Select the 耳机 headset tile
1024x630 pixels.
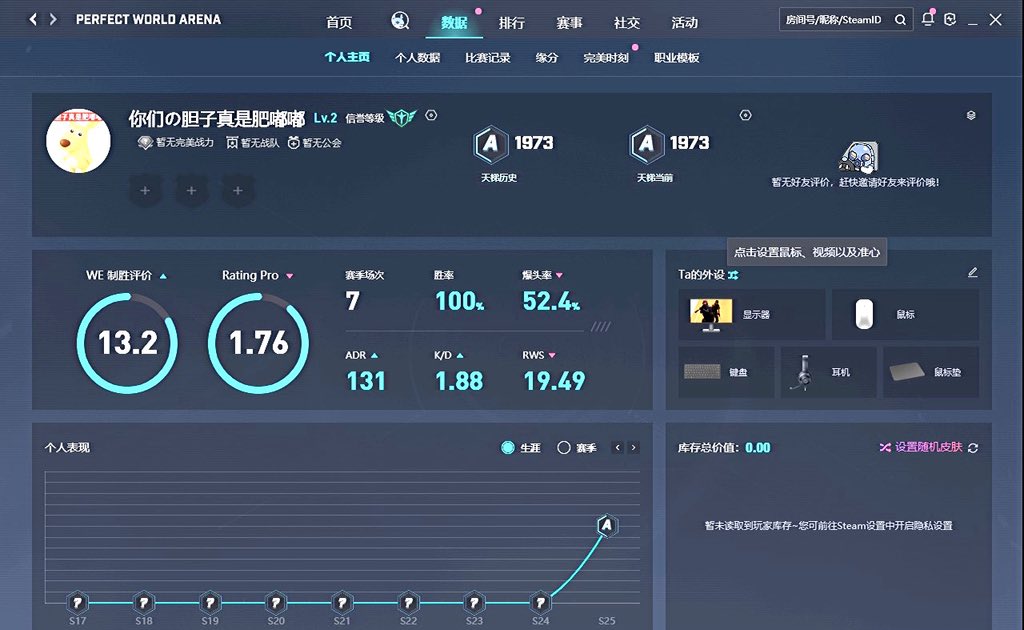coord(829,372)
